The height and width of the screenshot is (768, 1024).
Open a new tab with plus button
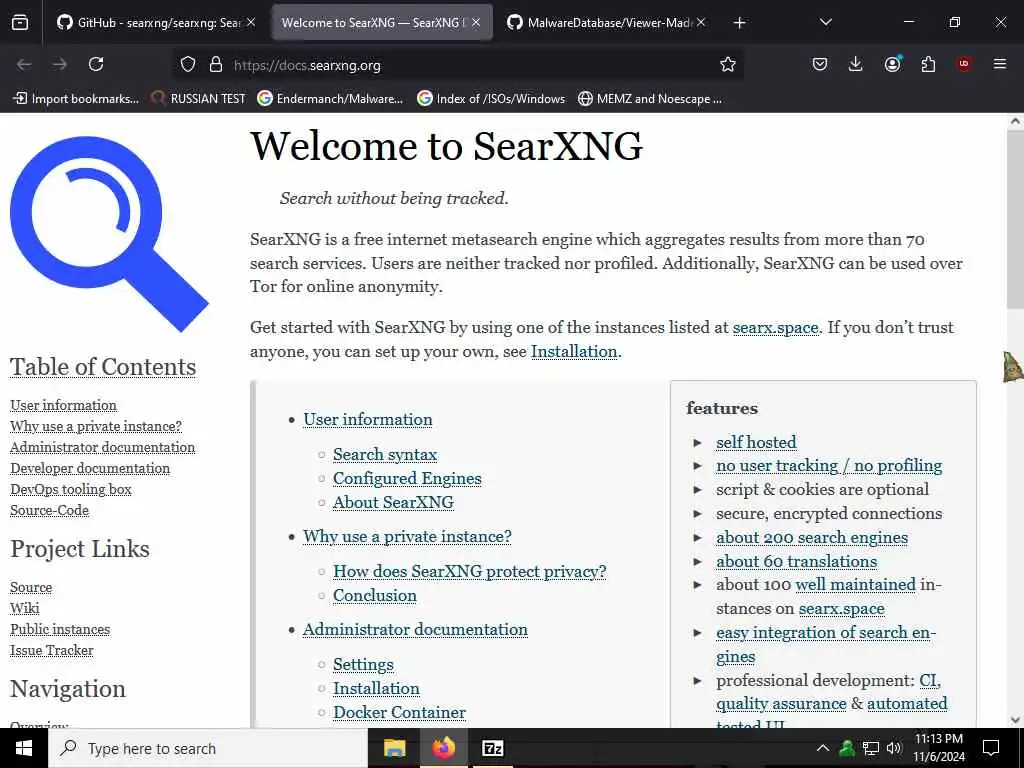click(x=739, y=23)
